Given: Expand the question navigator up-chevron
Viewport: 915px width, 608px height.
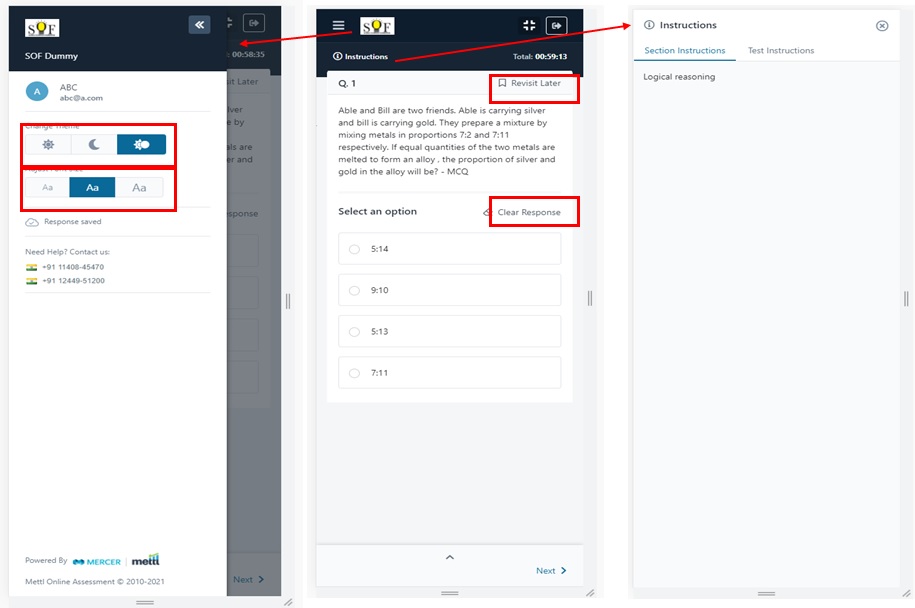Looking at the screenshot, I should [449, 557].
